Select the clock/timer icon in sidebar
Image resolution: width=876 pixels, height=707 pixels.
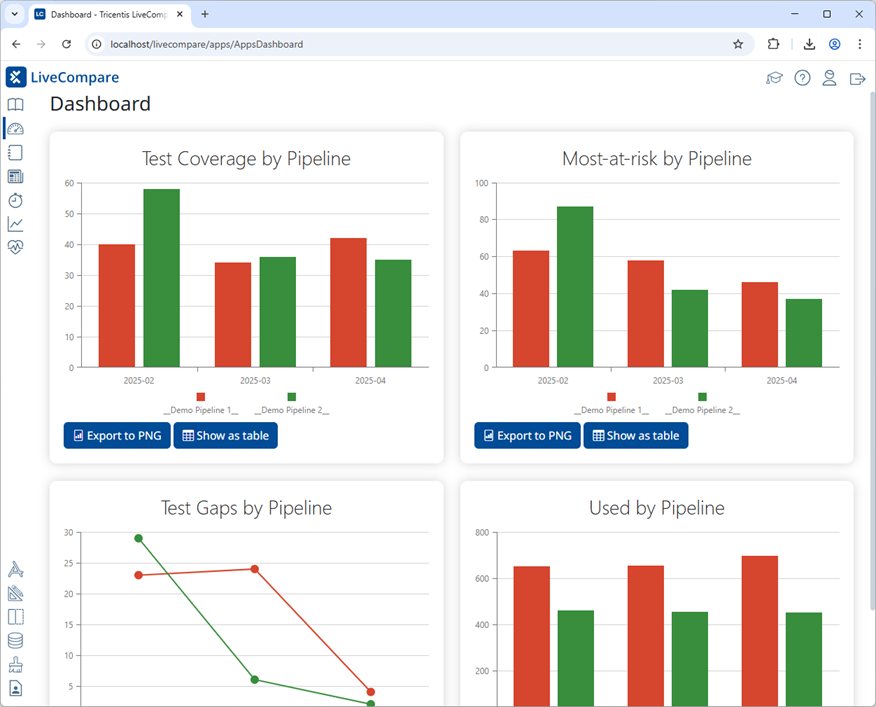point(14,200)
